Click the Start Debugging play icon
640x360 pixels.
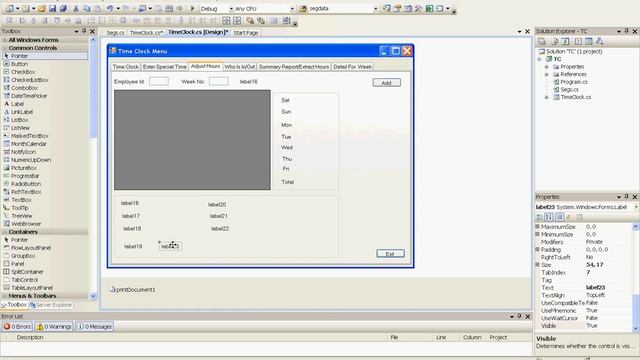tap(193, 8)
